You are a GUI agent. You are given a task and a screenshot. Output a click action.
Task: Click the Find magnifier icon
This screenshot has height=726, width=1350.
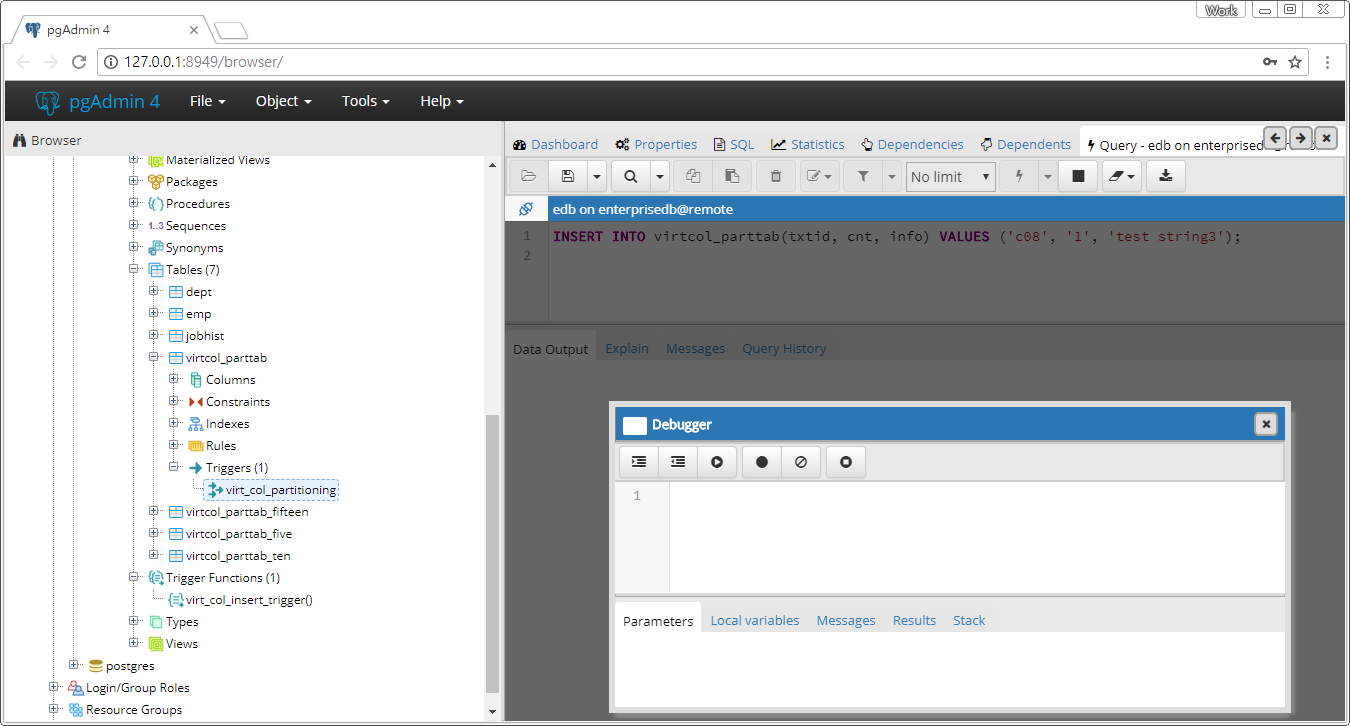[x=631, y=177]
